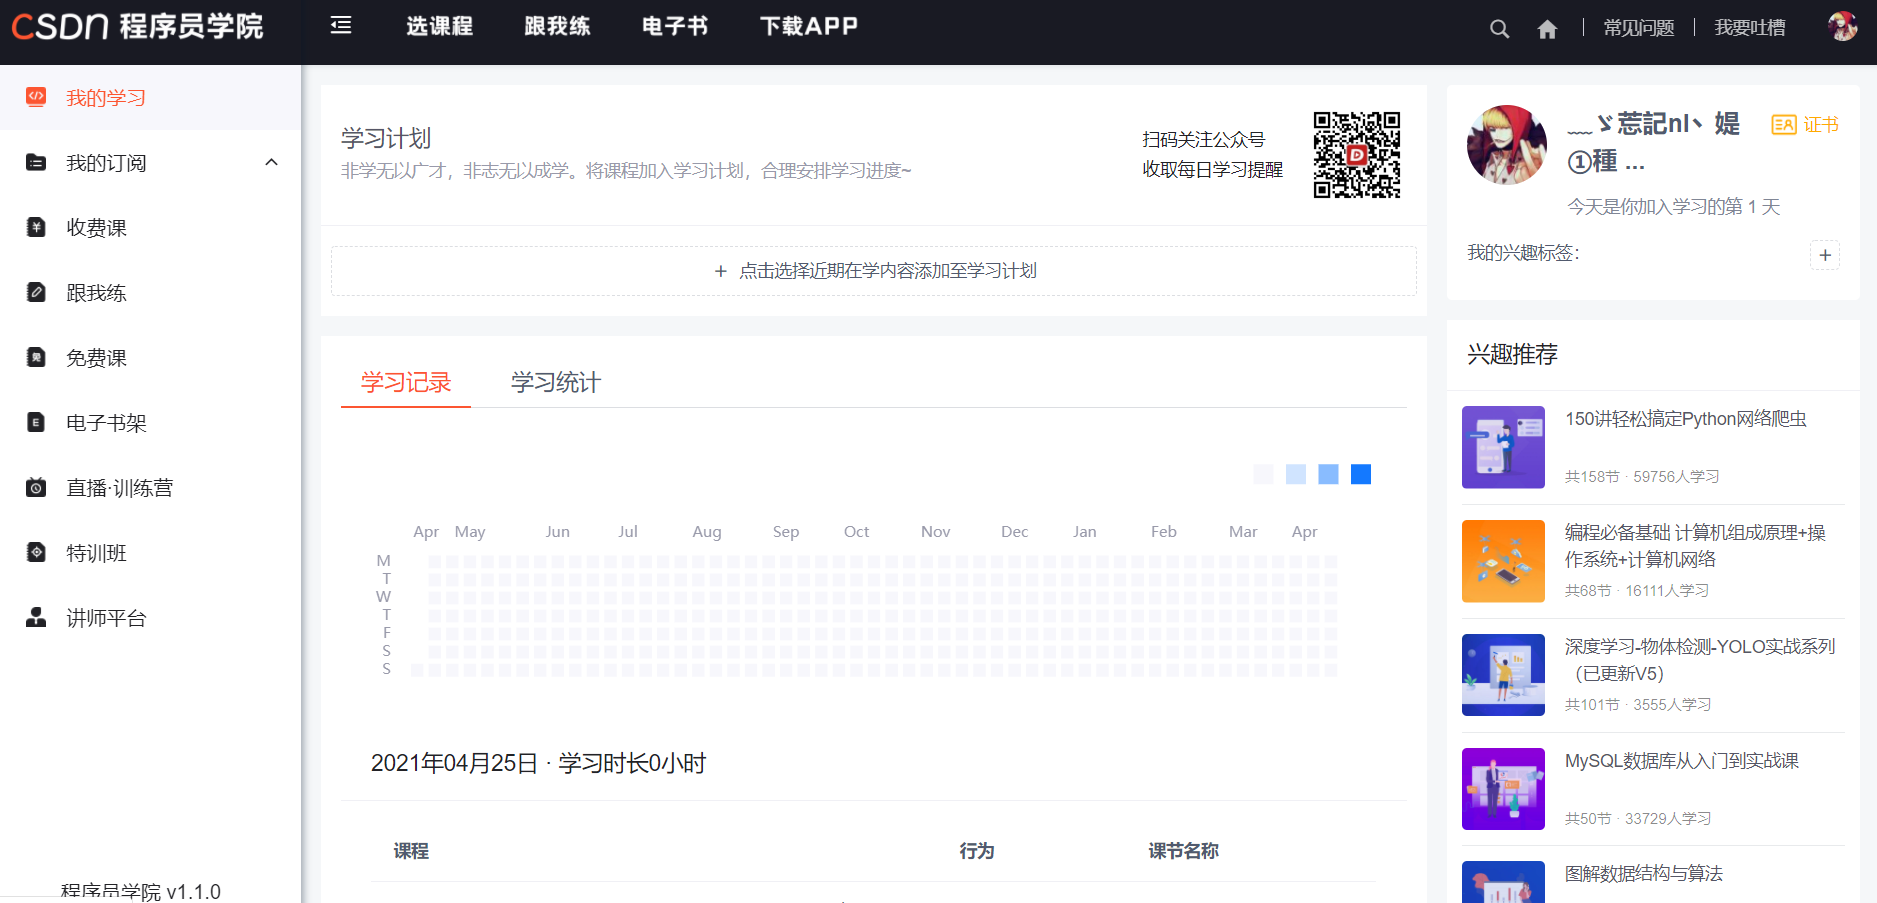Viewport: 1877px width, 903px height.
Task: Click 跟我练 sidebar pencil icon
Action: [x=36, y=292]
